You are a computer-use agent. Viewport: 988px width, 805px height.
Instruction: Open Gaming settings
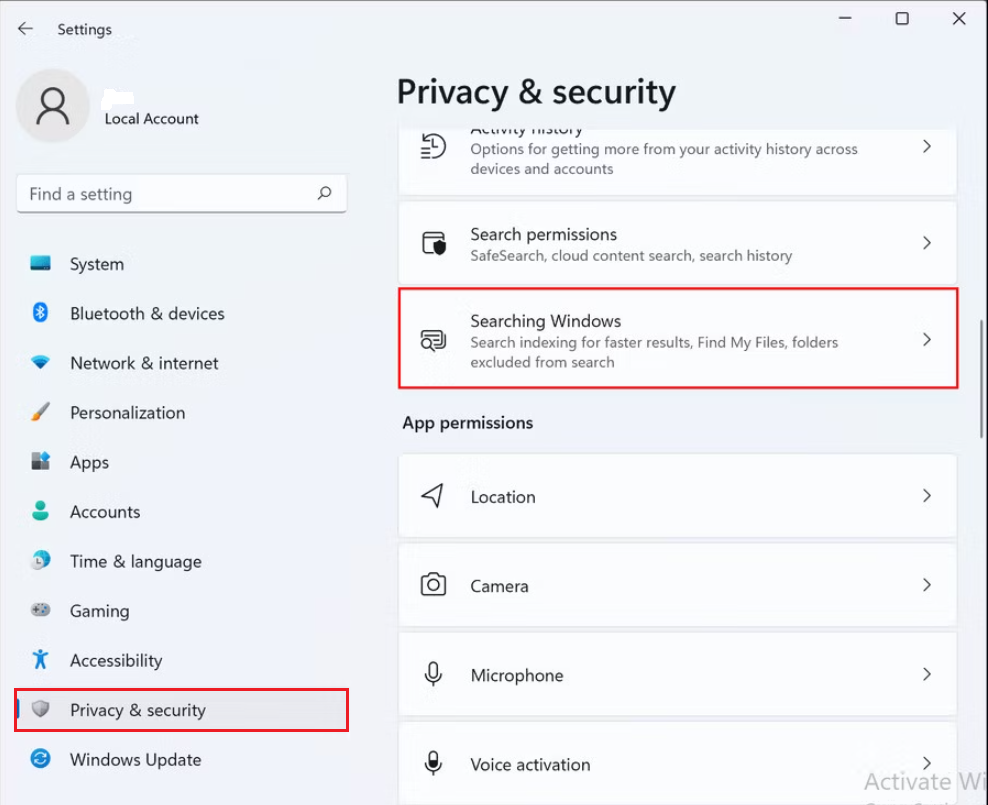(x=181, y=610)
